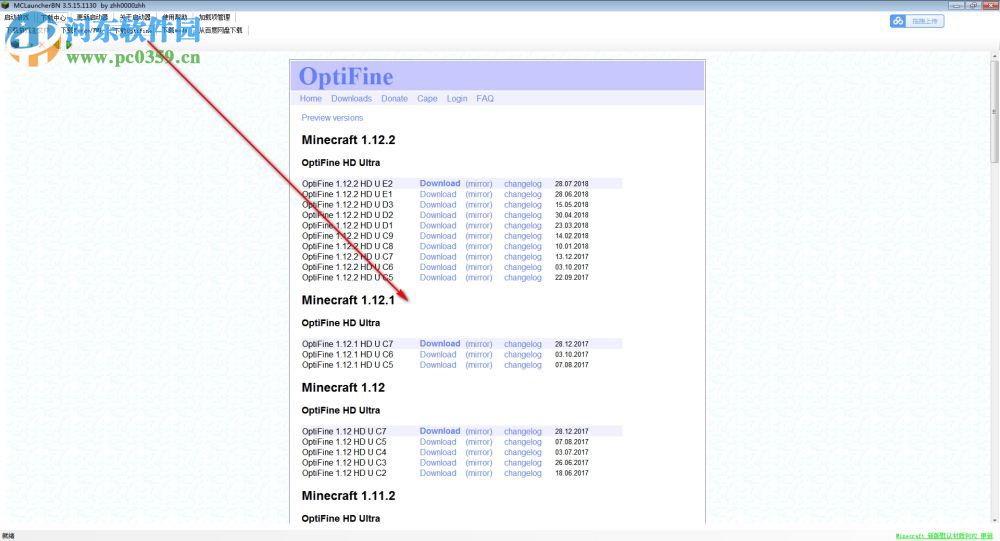Download OptiFine 1.12.1 HD U C7
This screenshot has width=1000, height=541.
[x=439, y=343]
